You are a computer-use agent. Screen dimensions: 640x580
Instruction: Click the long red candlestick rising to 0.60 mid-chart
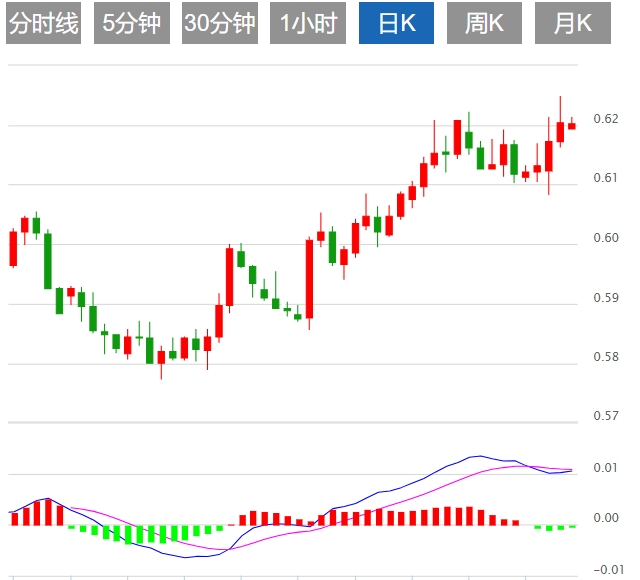310,278
